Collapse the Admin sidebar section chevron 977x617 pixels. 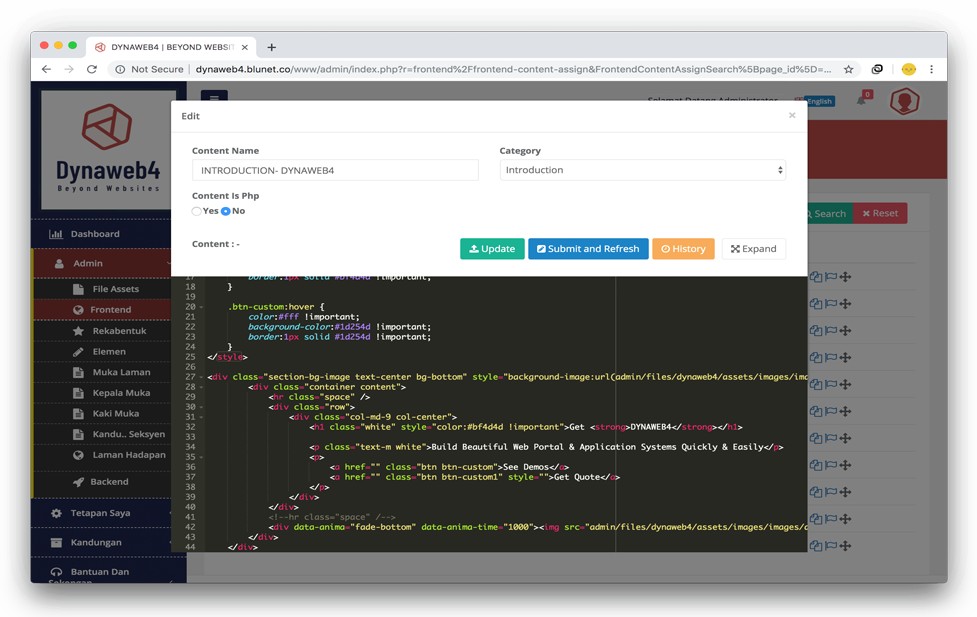pos(168,264)
